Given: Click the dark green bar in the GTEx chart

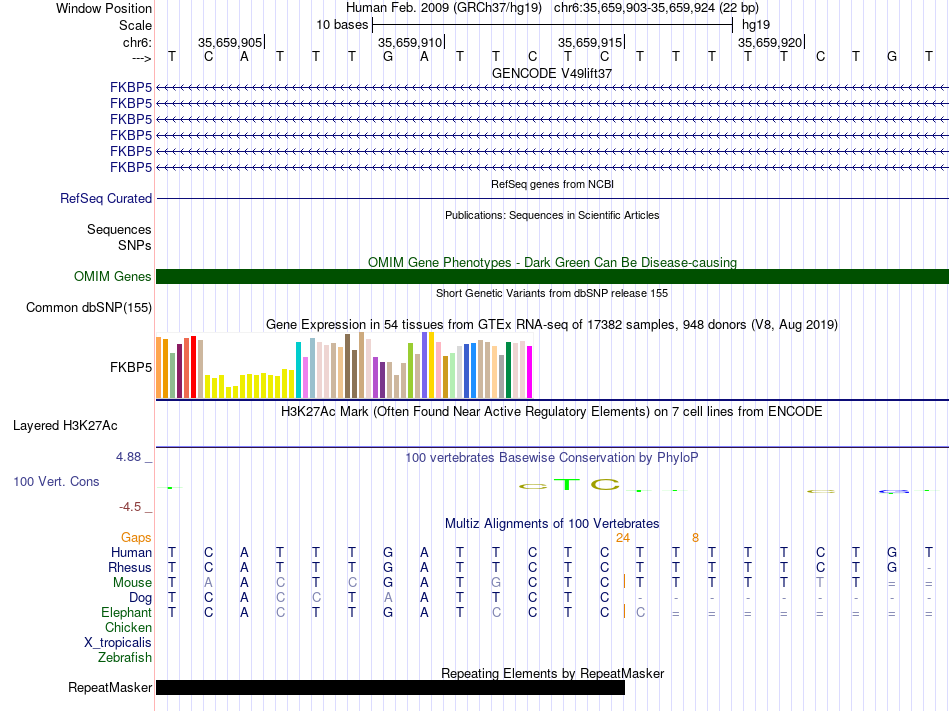Looking at the screenshot, I should (508, 370).
